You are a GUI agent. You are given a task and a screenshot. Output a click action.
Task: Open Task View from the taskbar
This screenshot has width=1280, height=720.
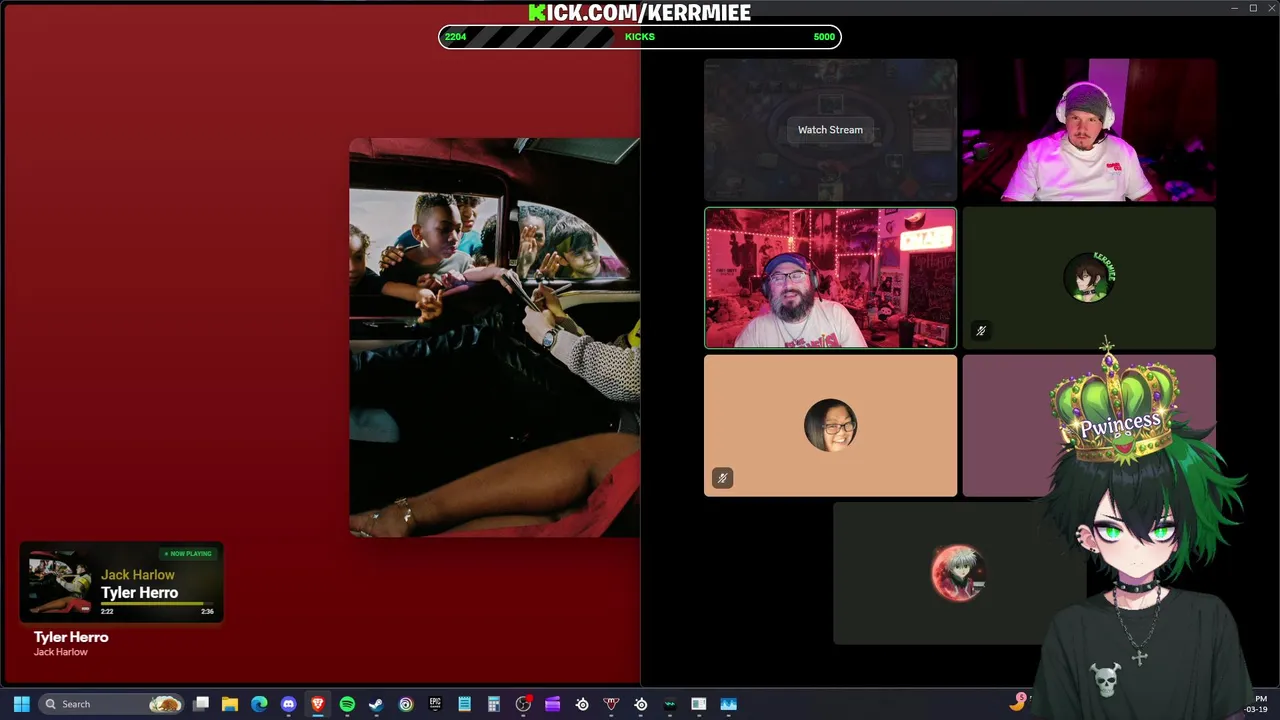[x=201, y=704]
